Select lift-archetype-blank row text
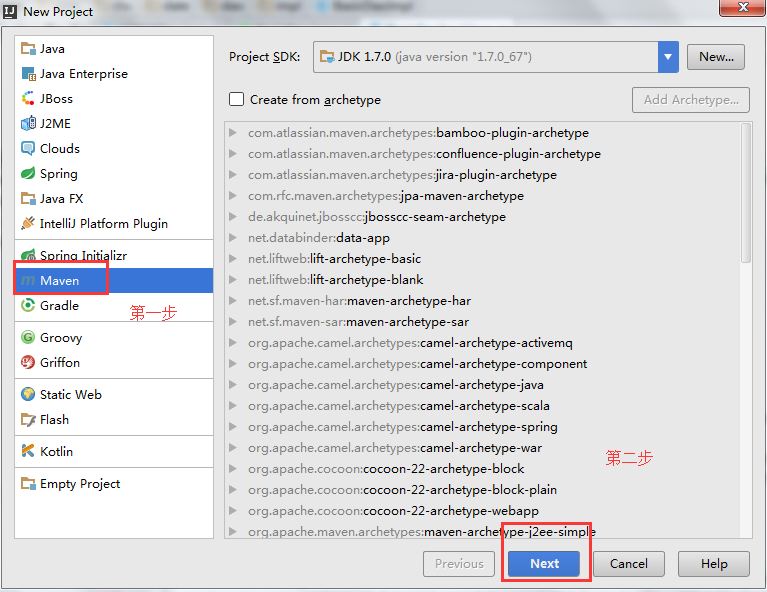Screen dimensions: 767x592 point(336,280)
